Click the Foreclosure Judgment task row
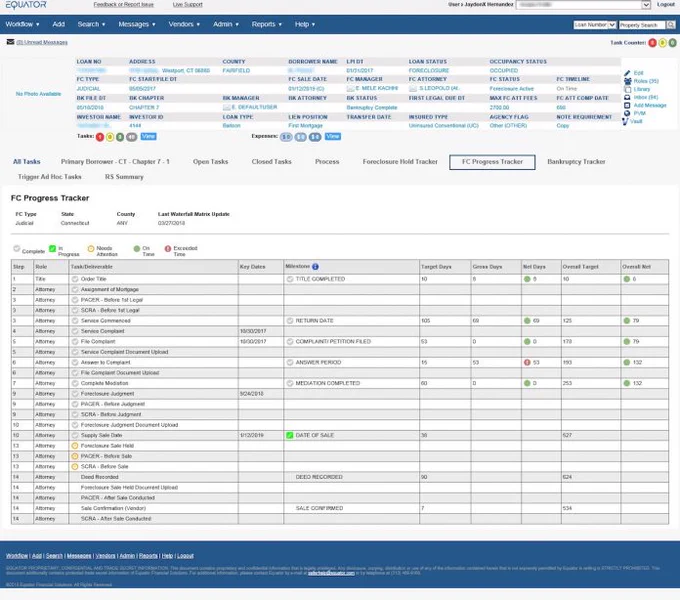Image resolution: width=680 pixels, height=600 pixels. pyautogui.click(x=340, y=394)
